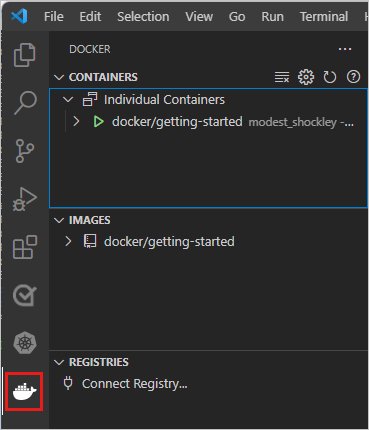This screenshot has width=369, height=430.
Task: Open Docker panel more actions ellipsis
Action: 345,49
